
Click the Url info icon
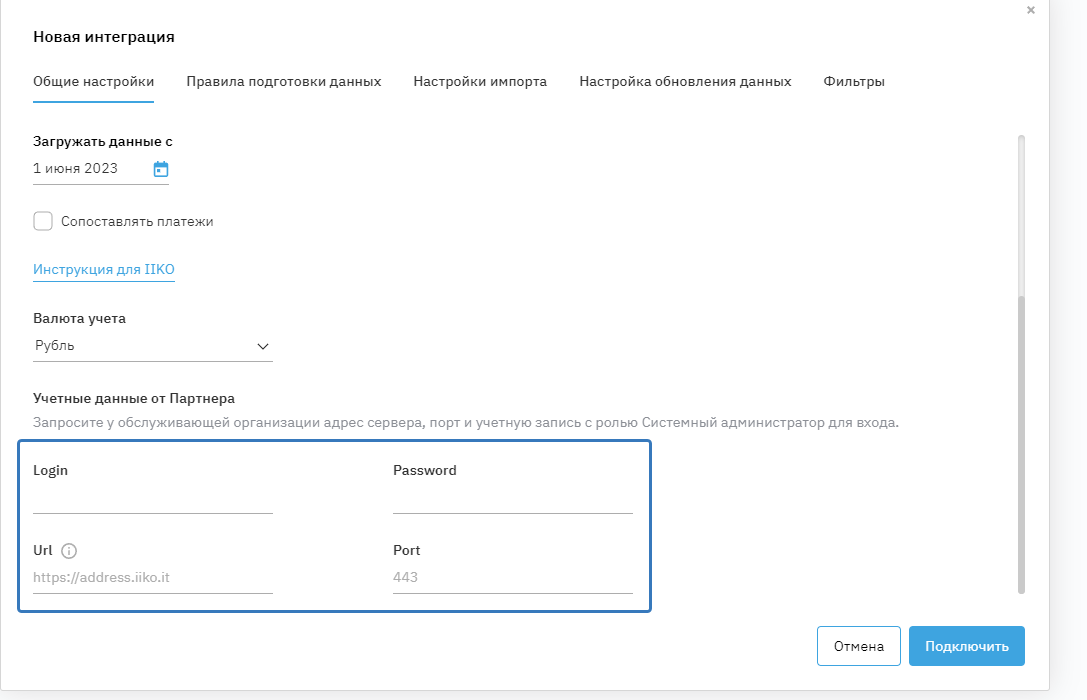coord(69,551)
